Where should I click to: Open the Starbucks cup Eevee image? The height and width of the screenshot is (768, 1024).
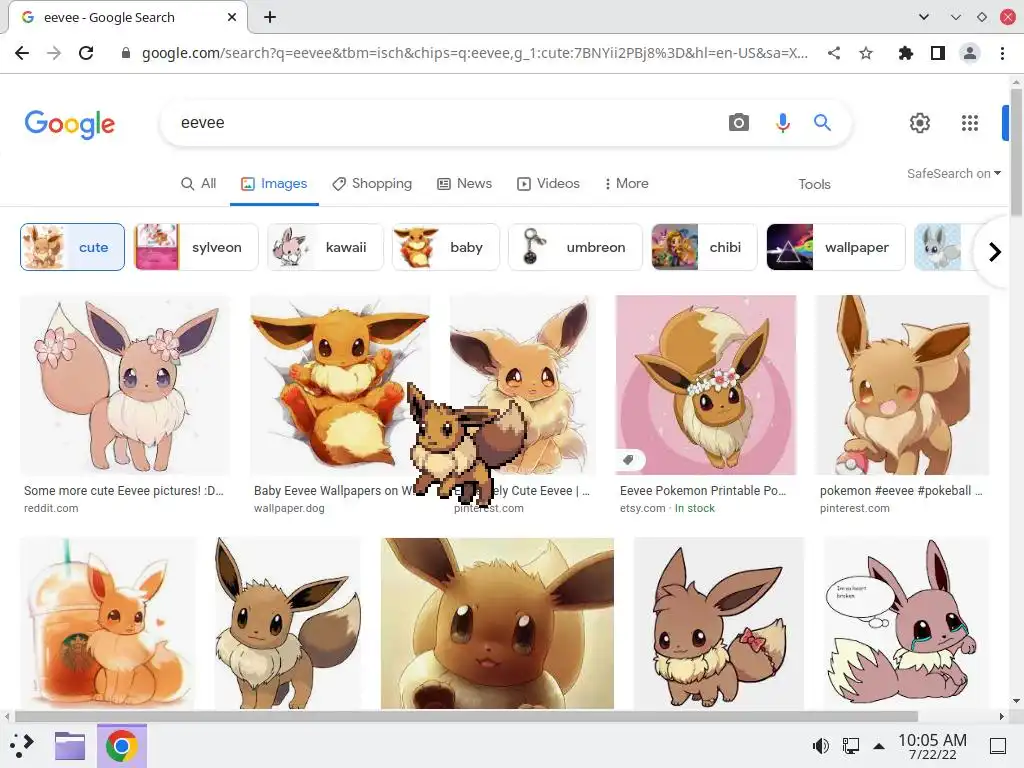pos(108,623)
